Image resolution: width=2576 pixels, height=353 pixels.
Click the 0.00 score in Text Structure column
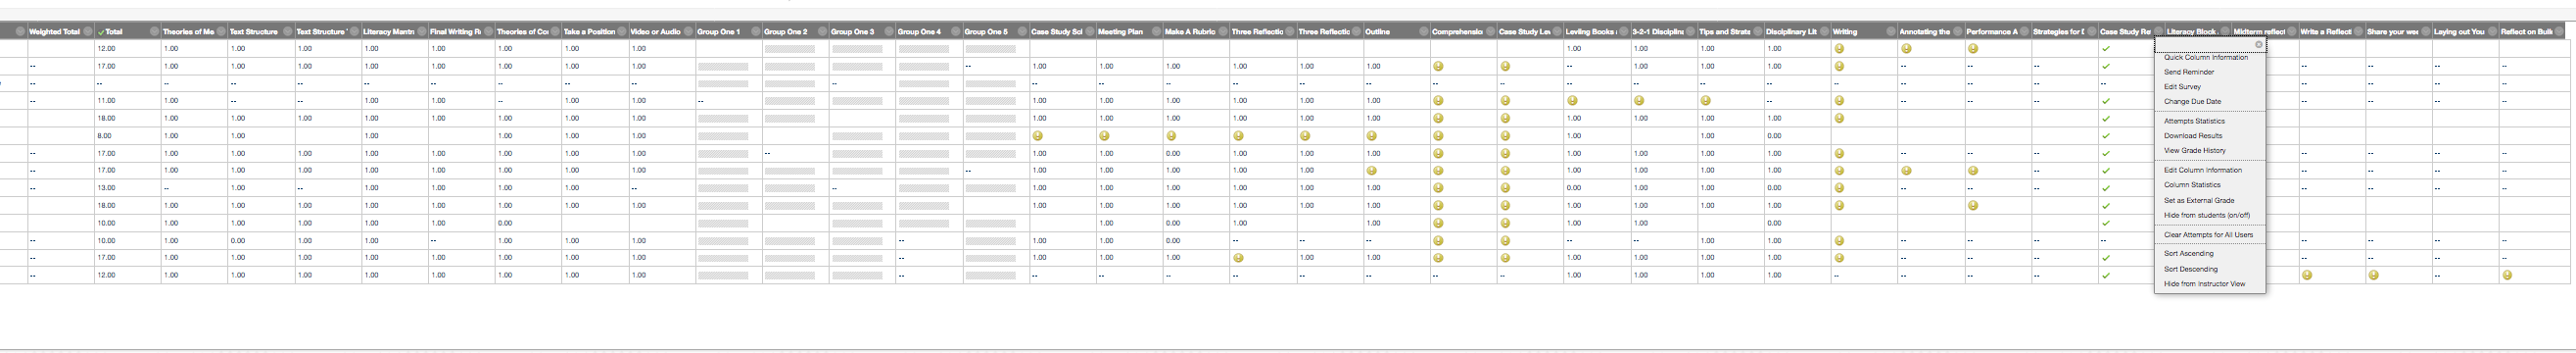tap(238, 240)
